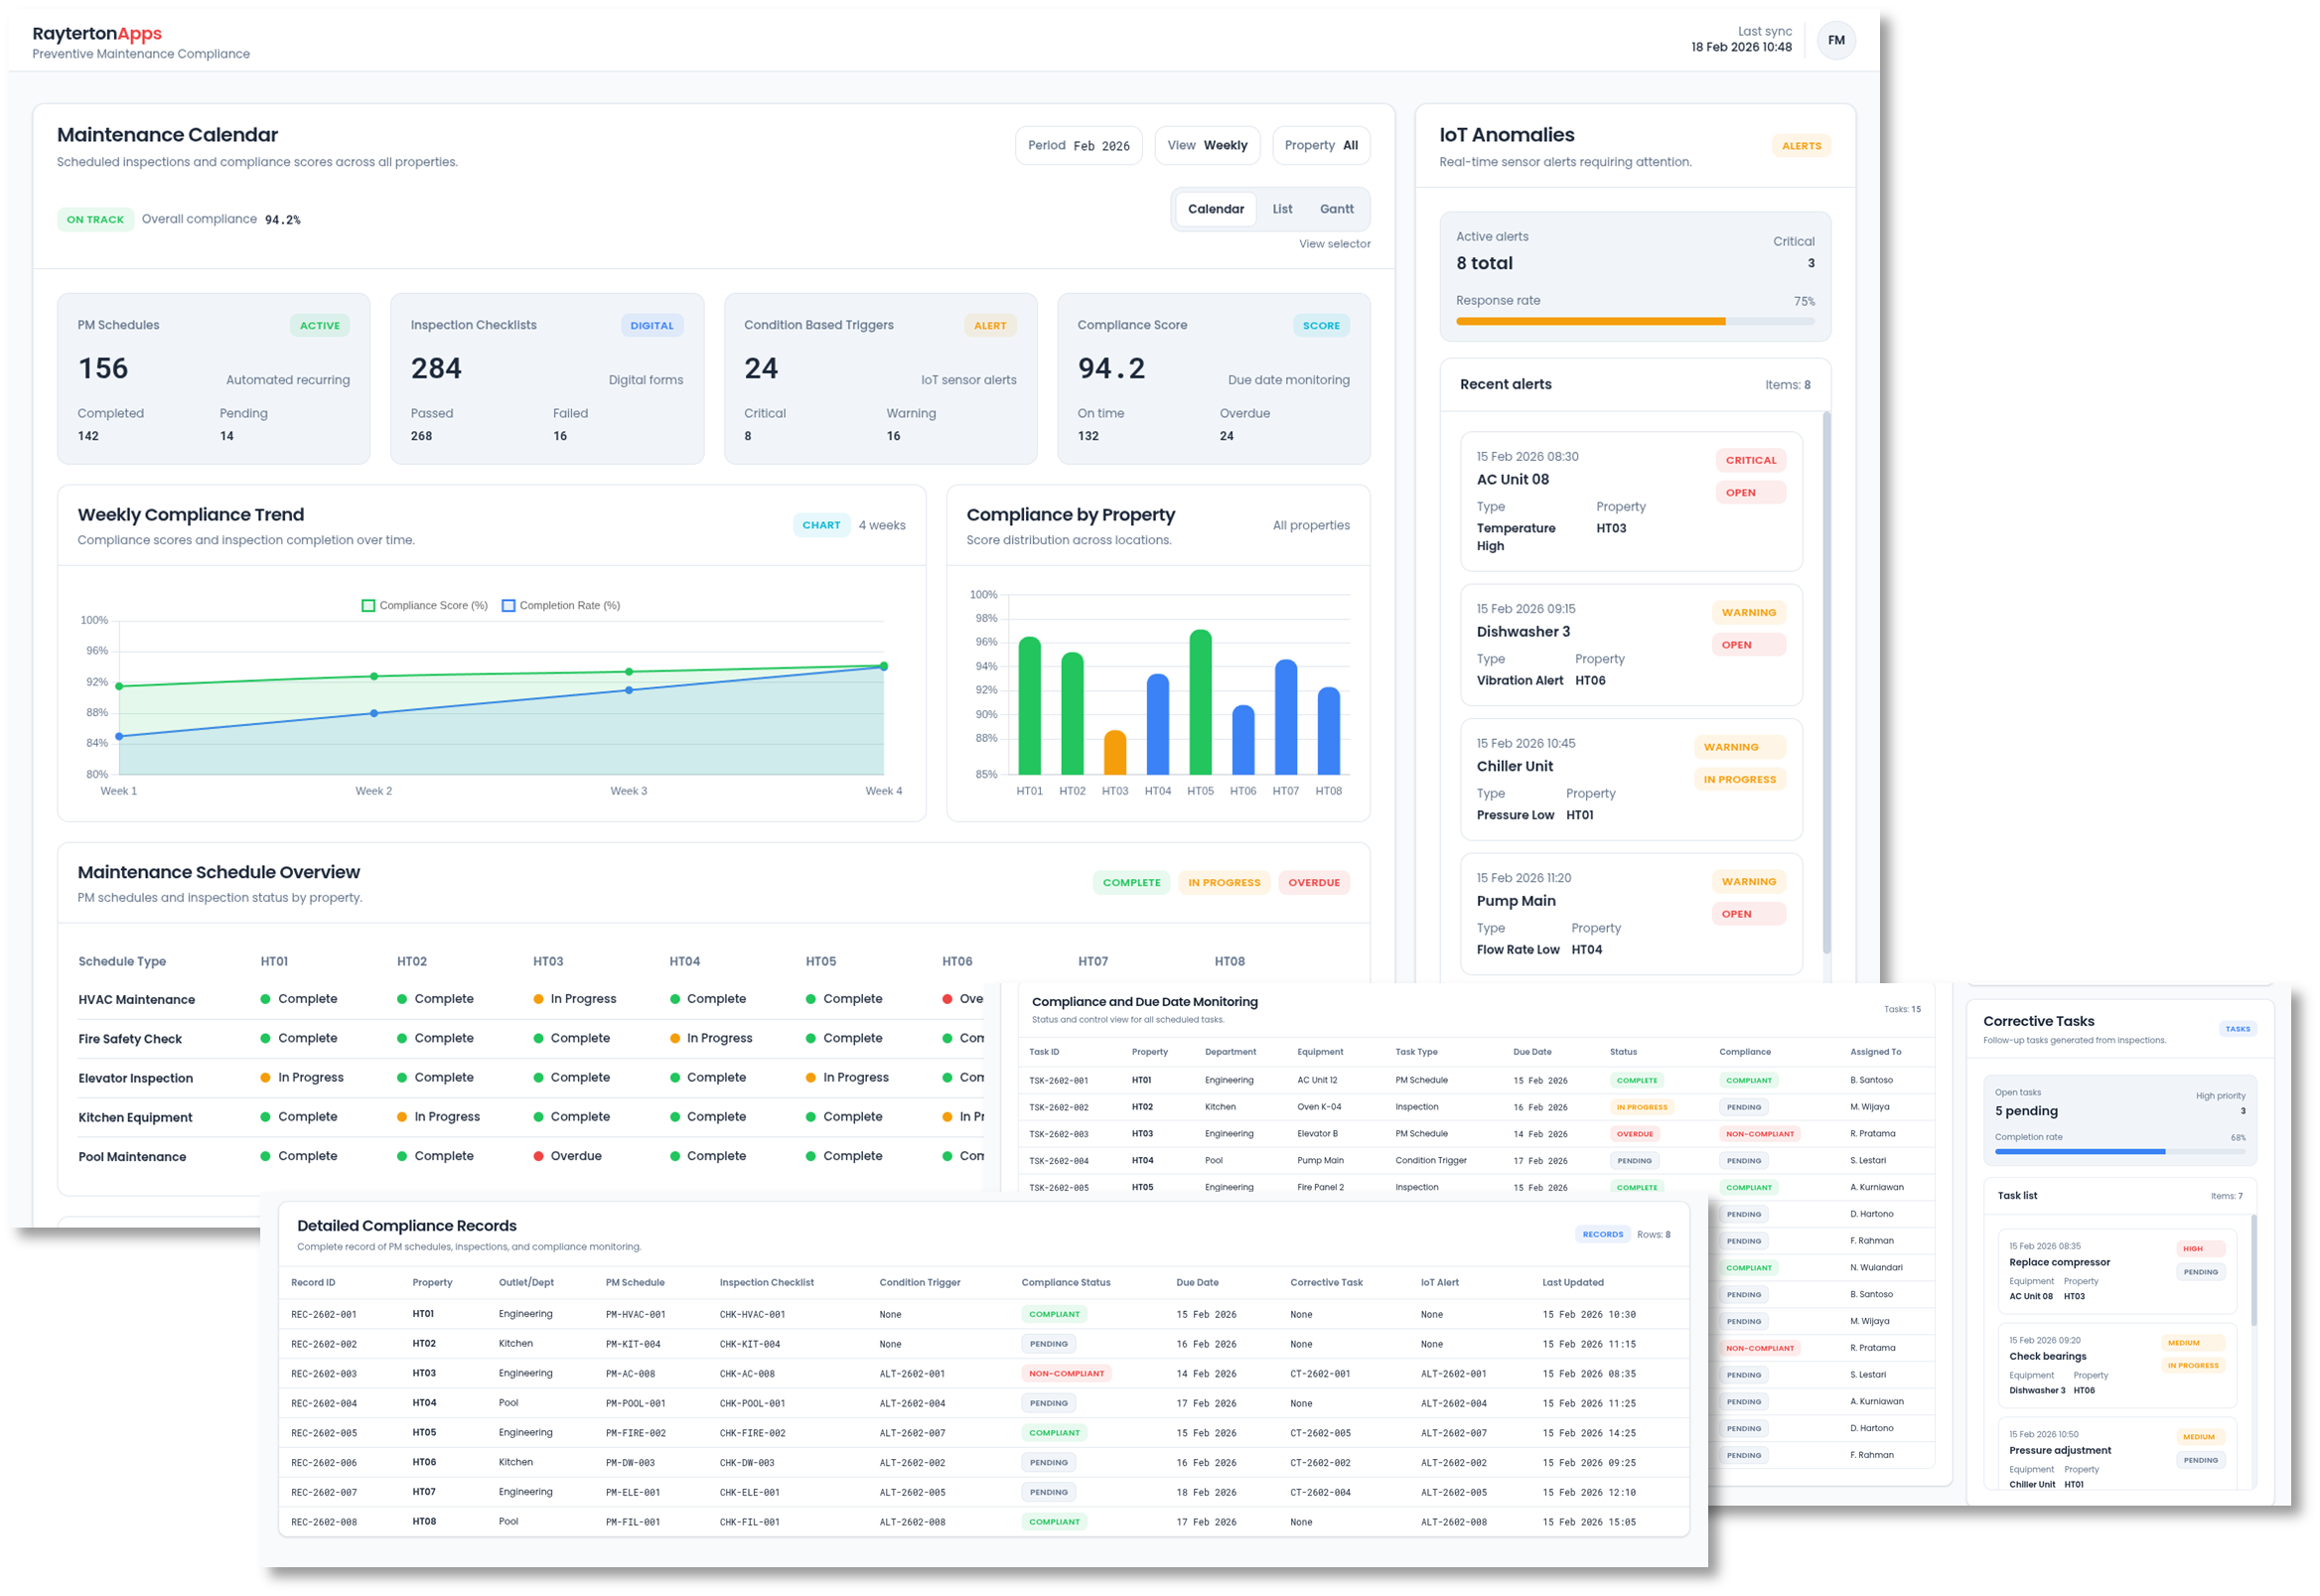
Task: Toggle Compliance Score legend box
Action: pyautogui.click(x=368, y=605)
